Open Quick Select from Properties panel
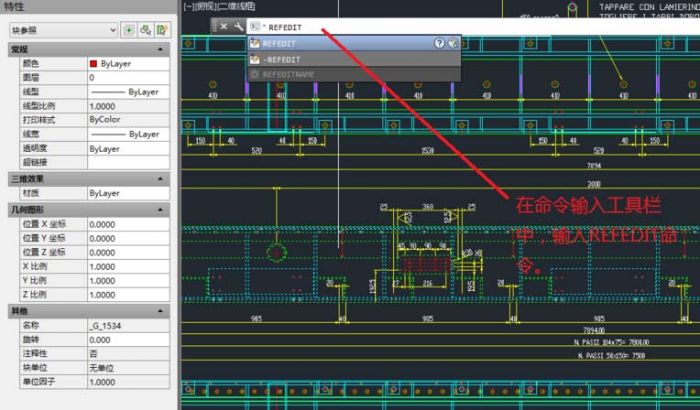This screenshot has width=700, height=410. coord(162,30)
